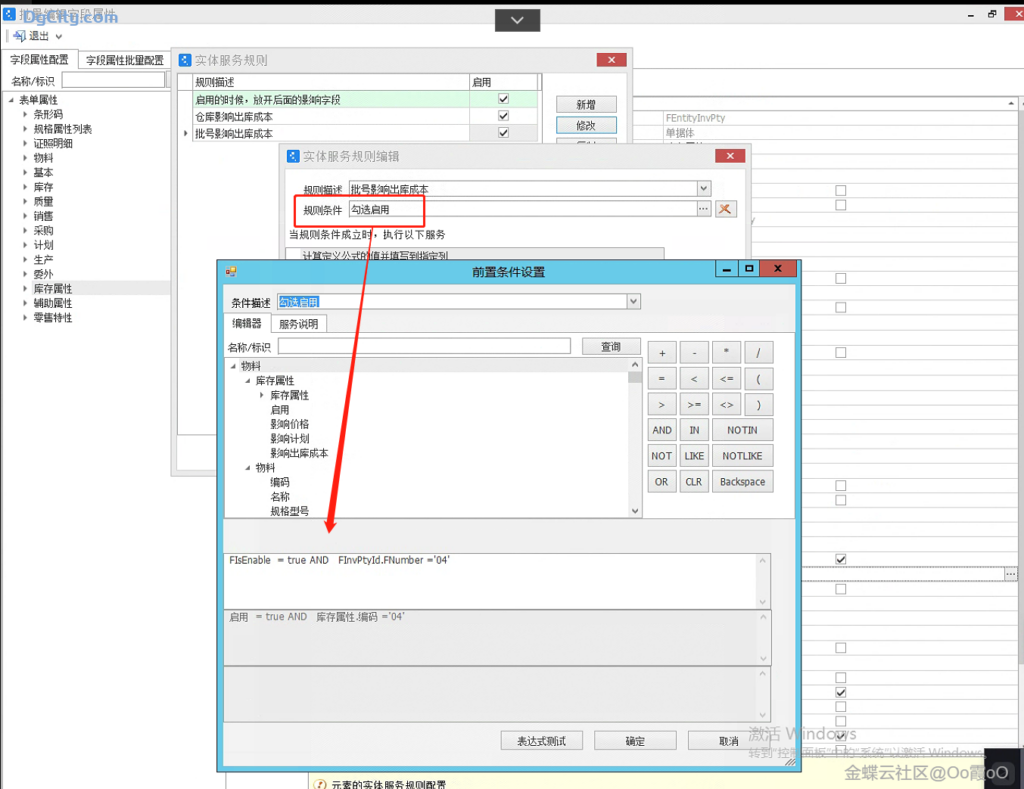Open the 条件描述 dropdown
Screen dimensions: 1024x789
pyautogui.click(x=633, y=301)
